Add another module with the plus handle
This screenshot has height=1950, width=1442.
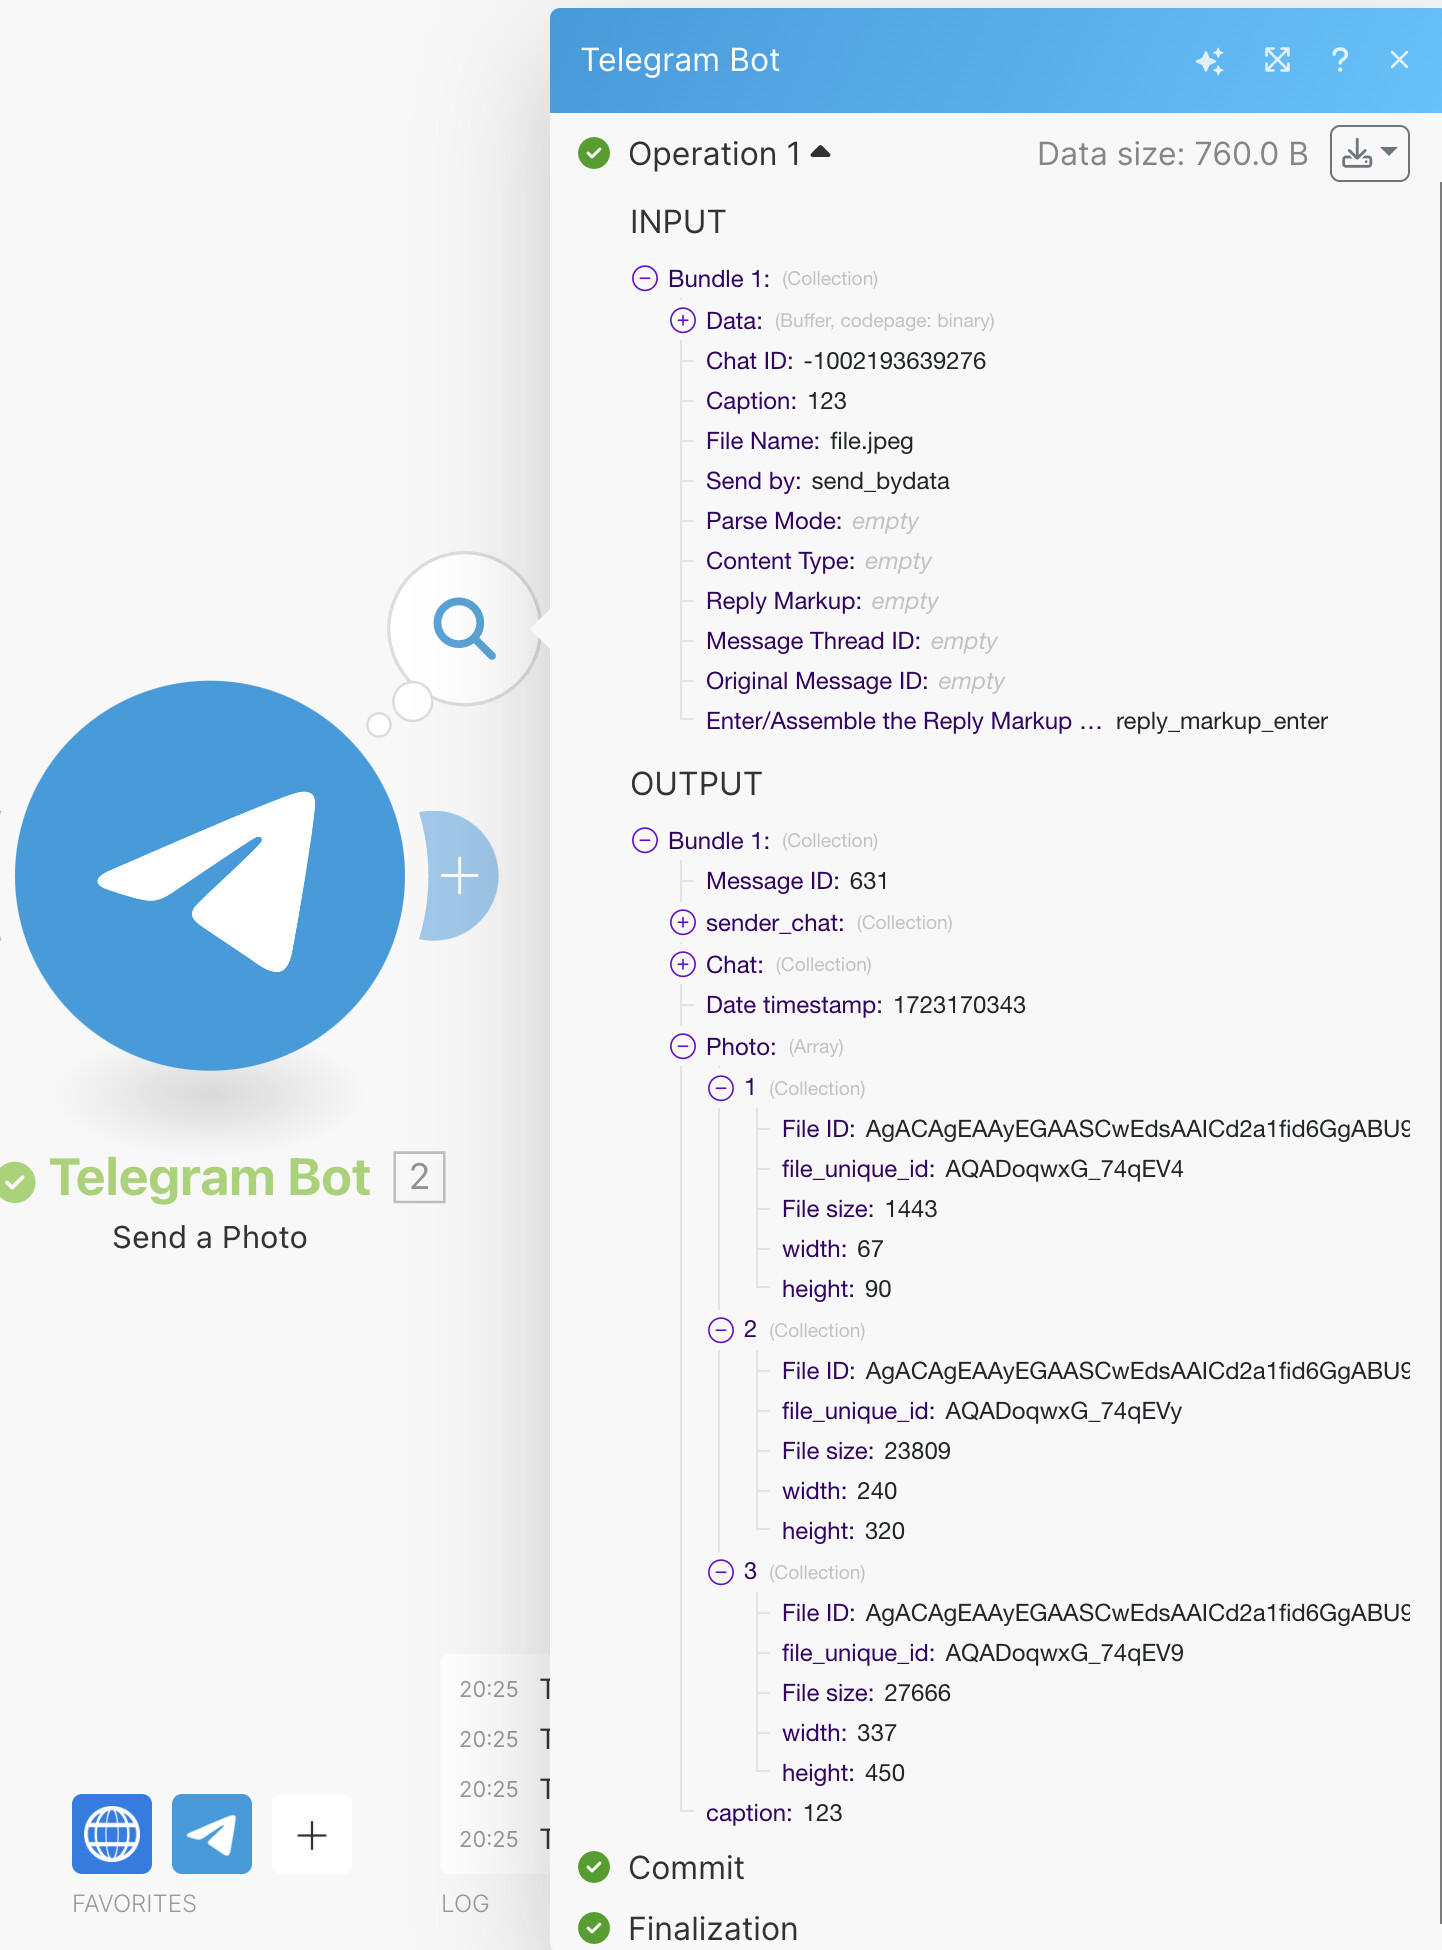[x=459, y=876]
